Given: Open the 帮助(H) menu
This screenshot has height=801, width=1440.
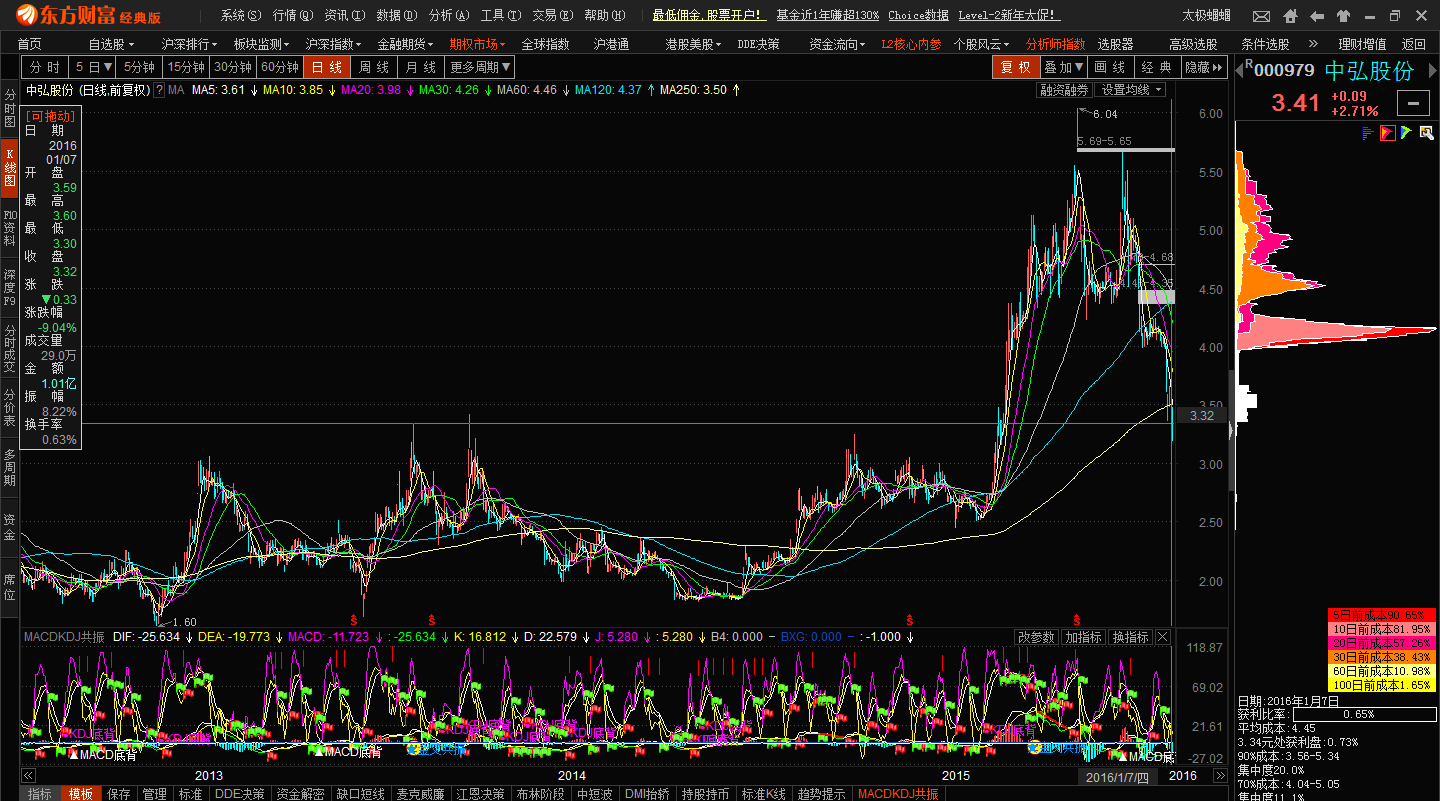Looking at the screenshot, I should pos(604,15).
